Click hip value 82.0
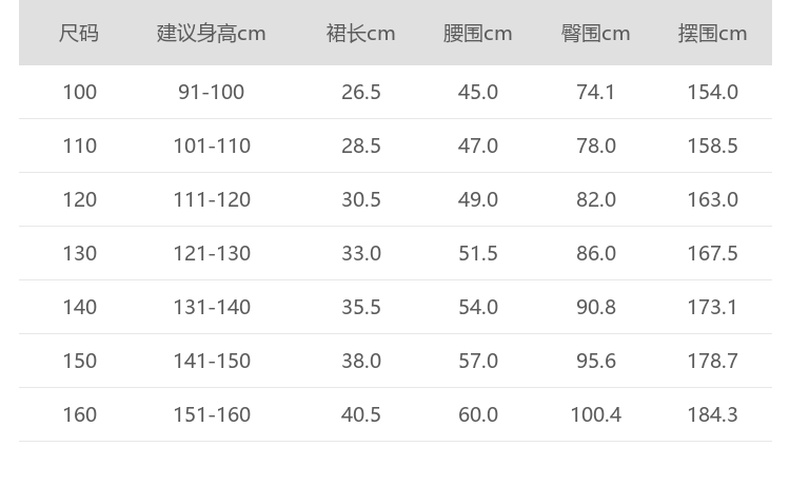The image size is (790, 485). (596, 200)
